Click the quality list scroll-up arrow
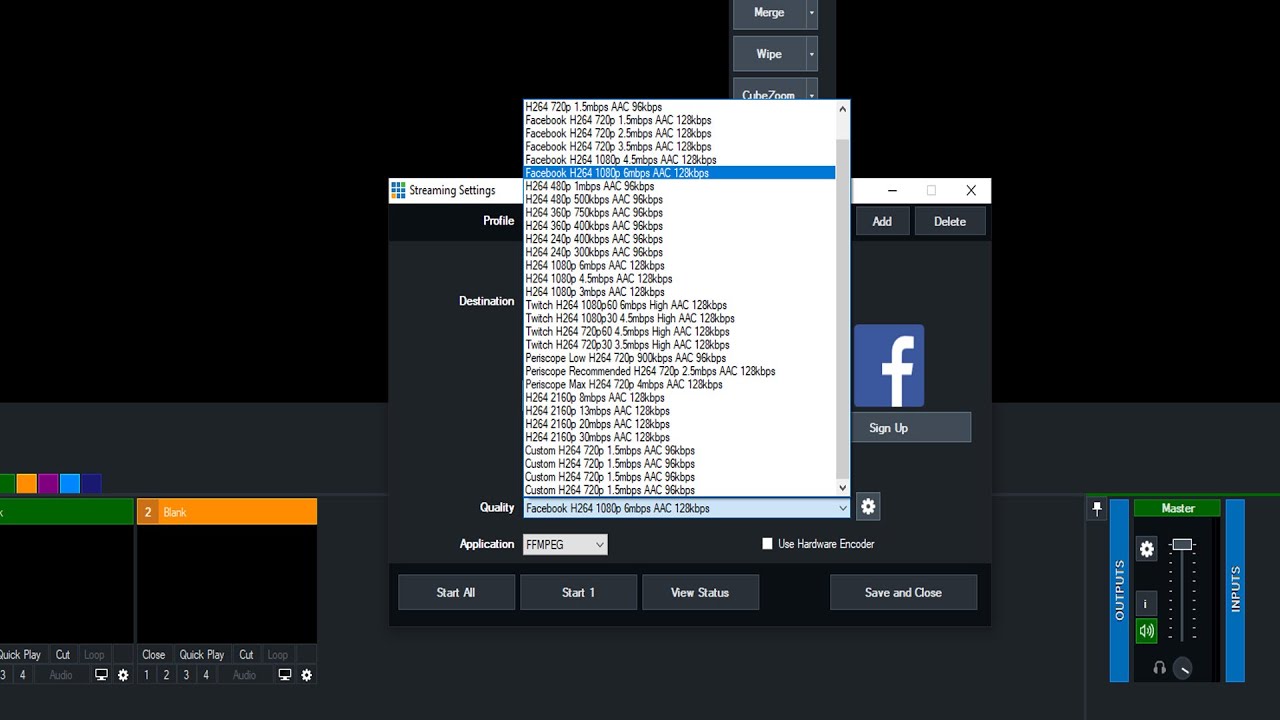The image size is (1280, 720). tap(843, 108)
